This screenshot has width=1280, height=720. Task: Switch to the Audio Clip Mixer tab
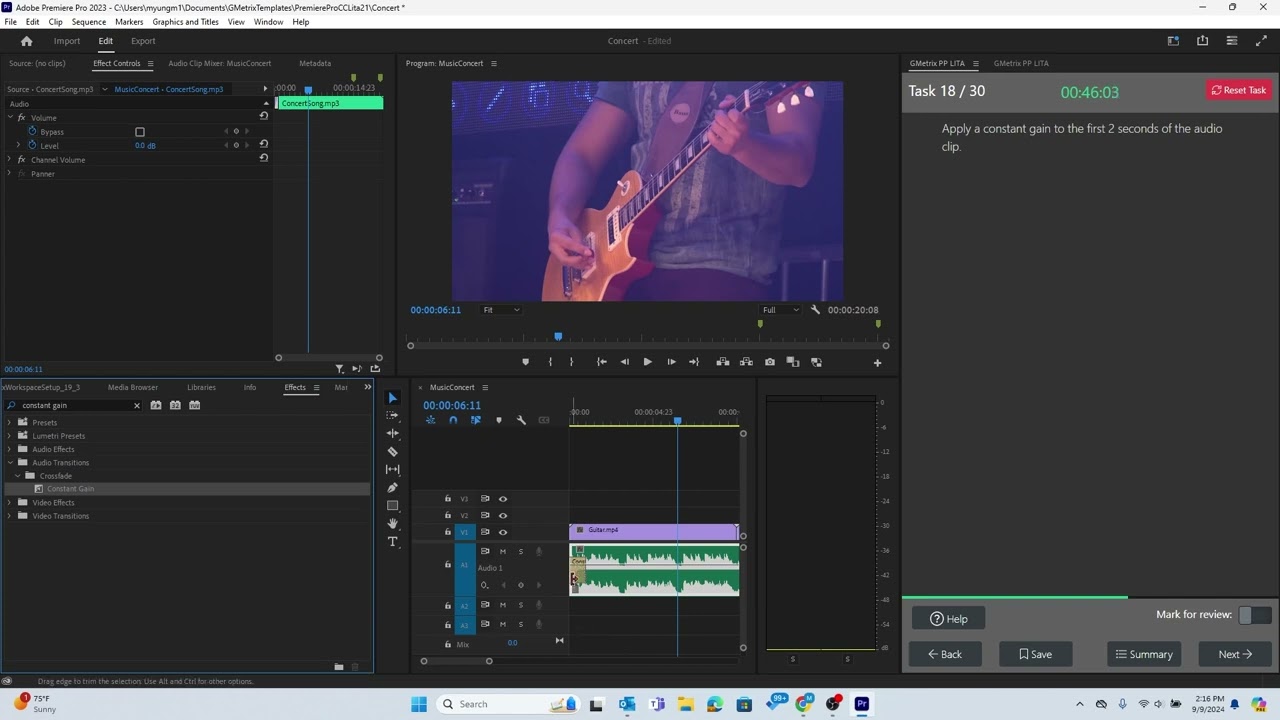pyautogui.click(x=219, y=63)
